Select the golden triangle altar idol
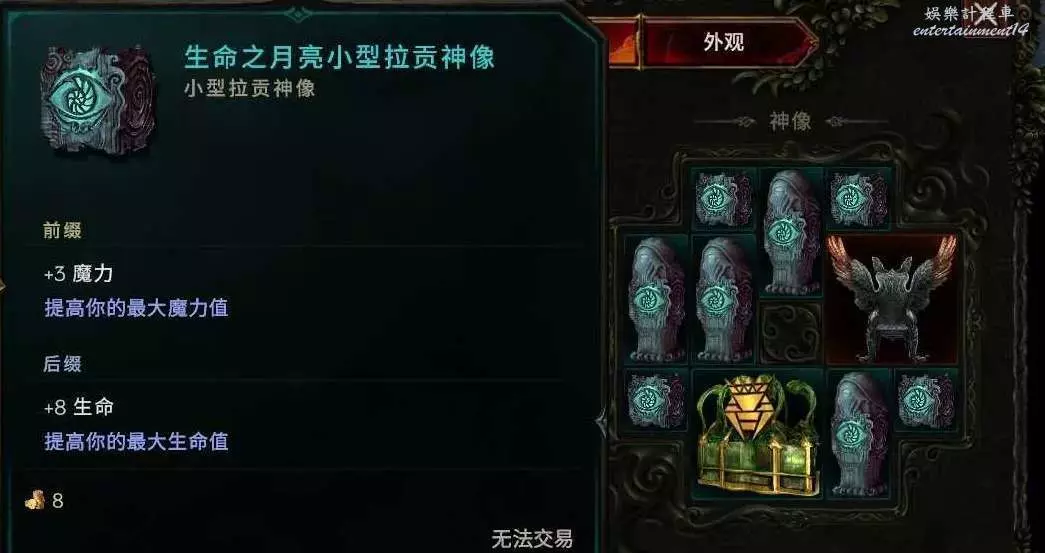This screenshot has height=553, width=1045. point(758,434)
